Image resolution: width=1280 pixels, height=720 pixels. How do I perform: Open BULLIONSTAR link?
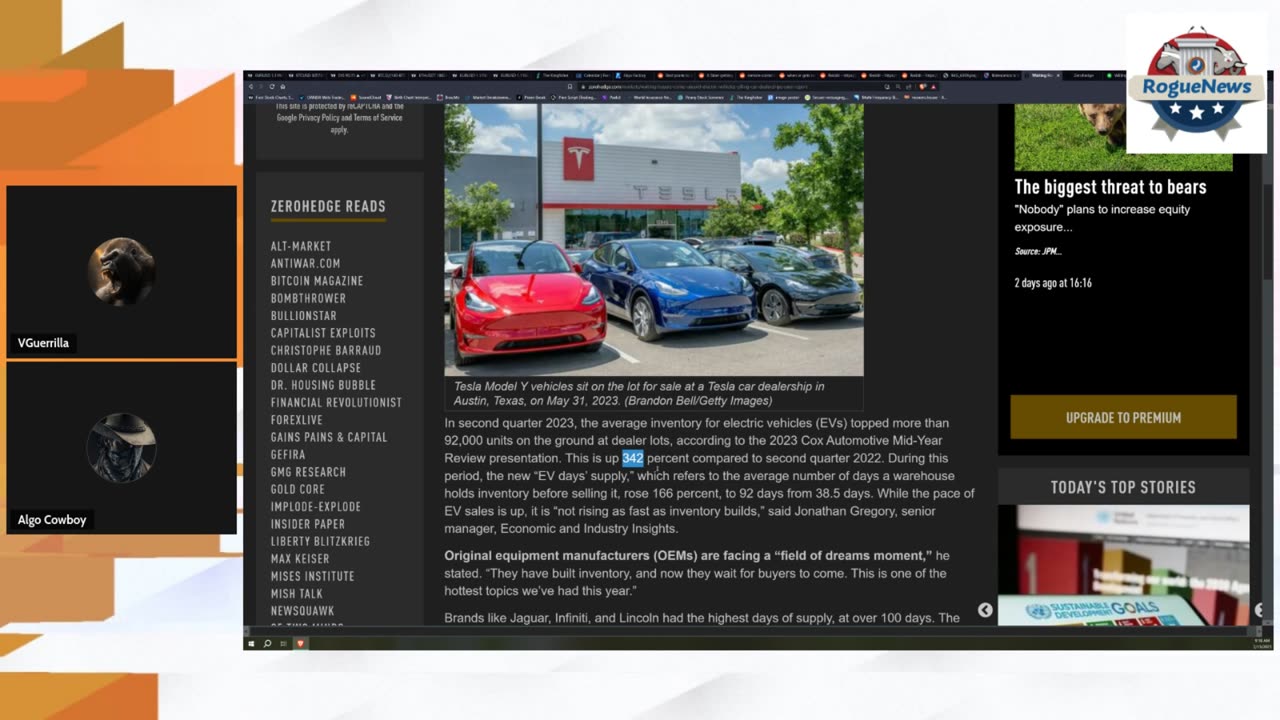tap(303, 315)
